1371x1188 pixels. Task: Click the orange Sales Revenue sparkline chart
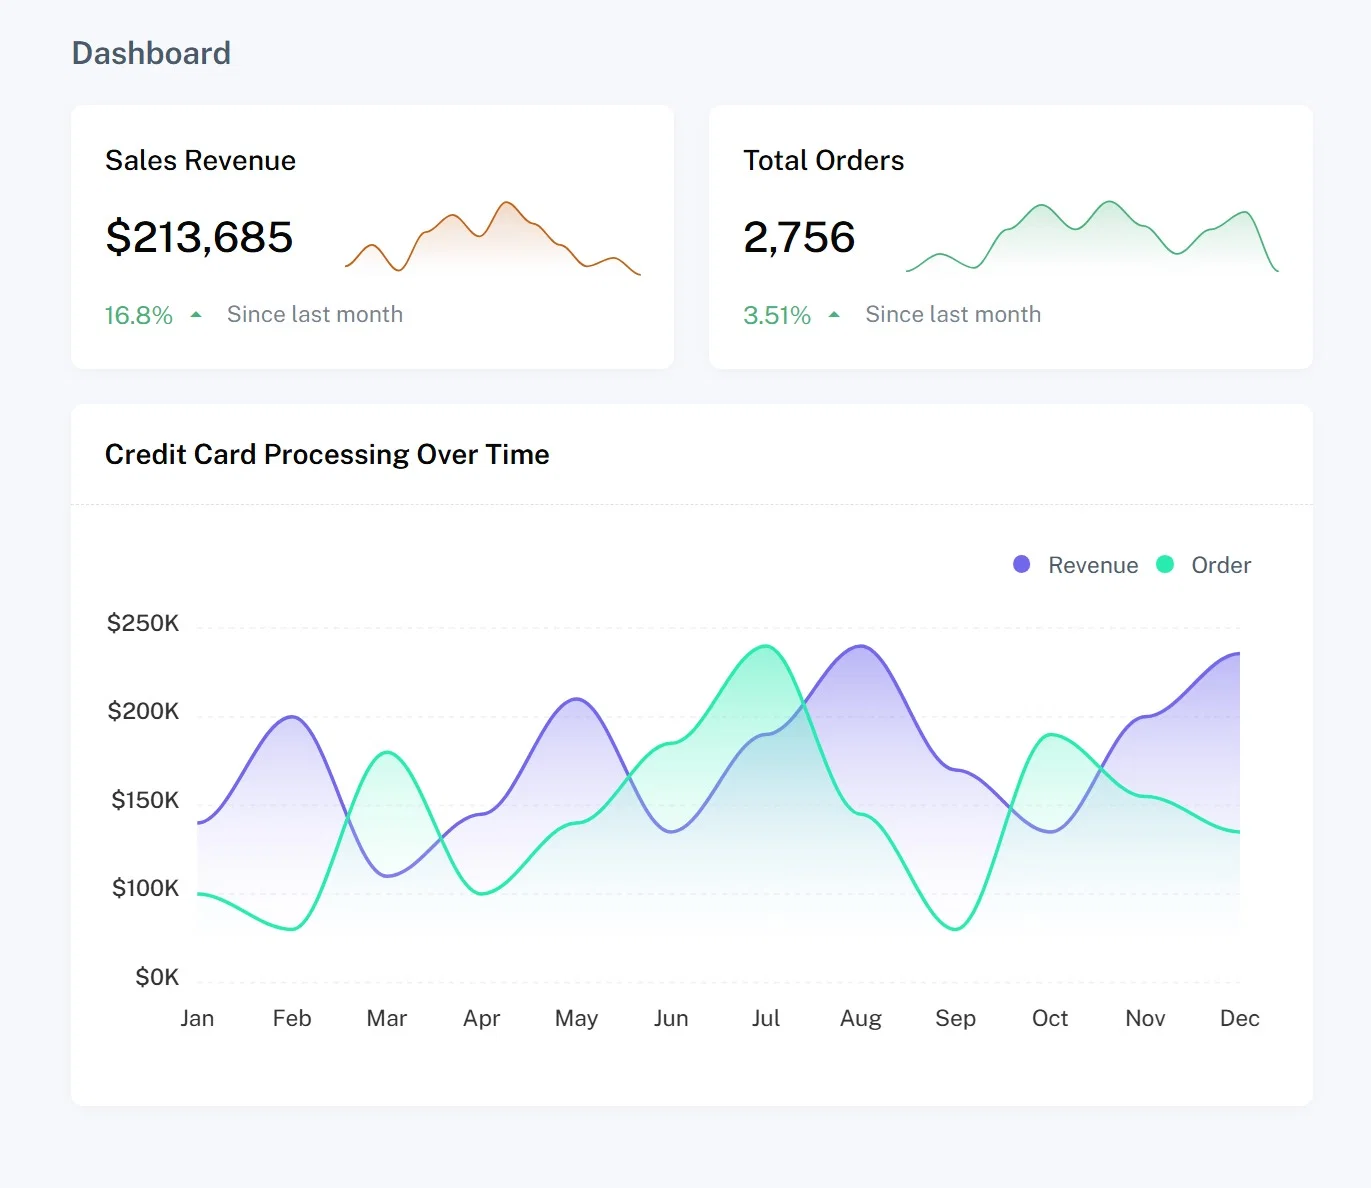[x=492, y=239]
